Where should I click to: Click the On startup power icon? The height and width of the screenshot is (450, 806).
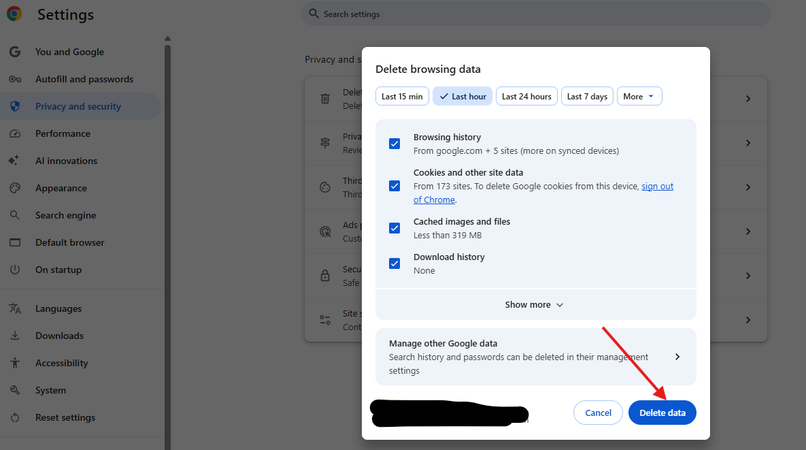pyautogui.click(x=15, y=269)
